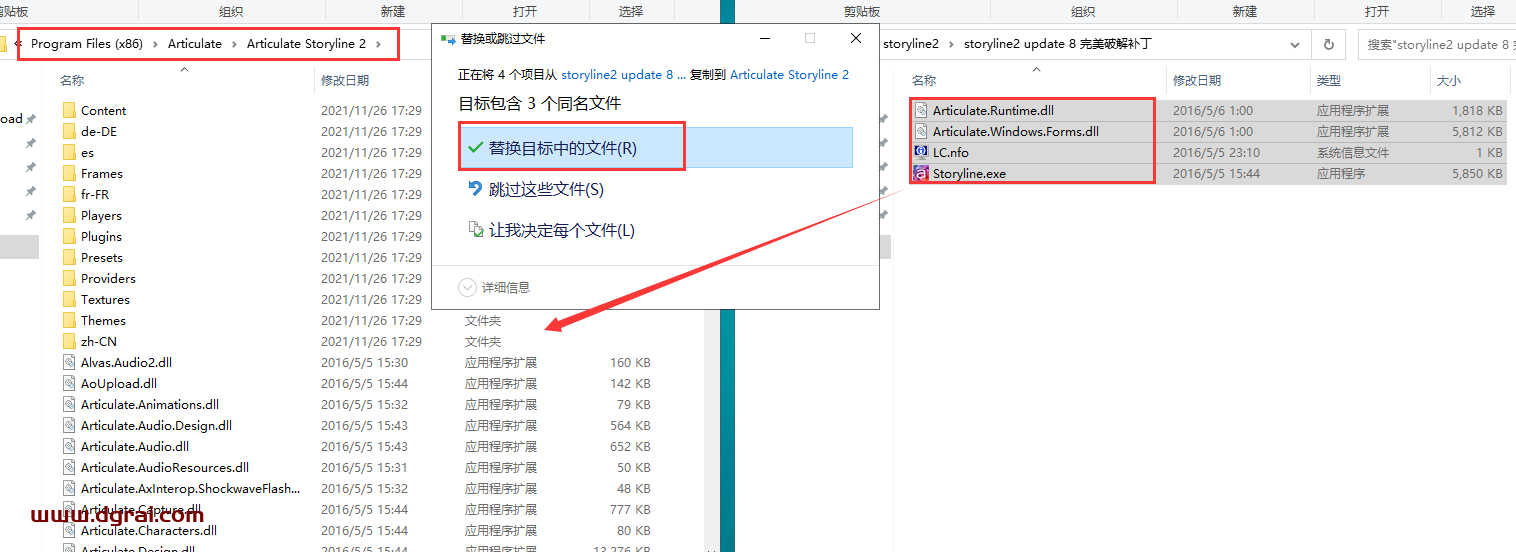Expand chevron after Articulate breadcrumb
The height and width of the screenshot is (552, 1516).
pos(234,44)
